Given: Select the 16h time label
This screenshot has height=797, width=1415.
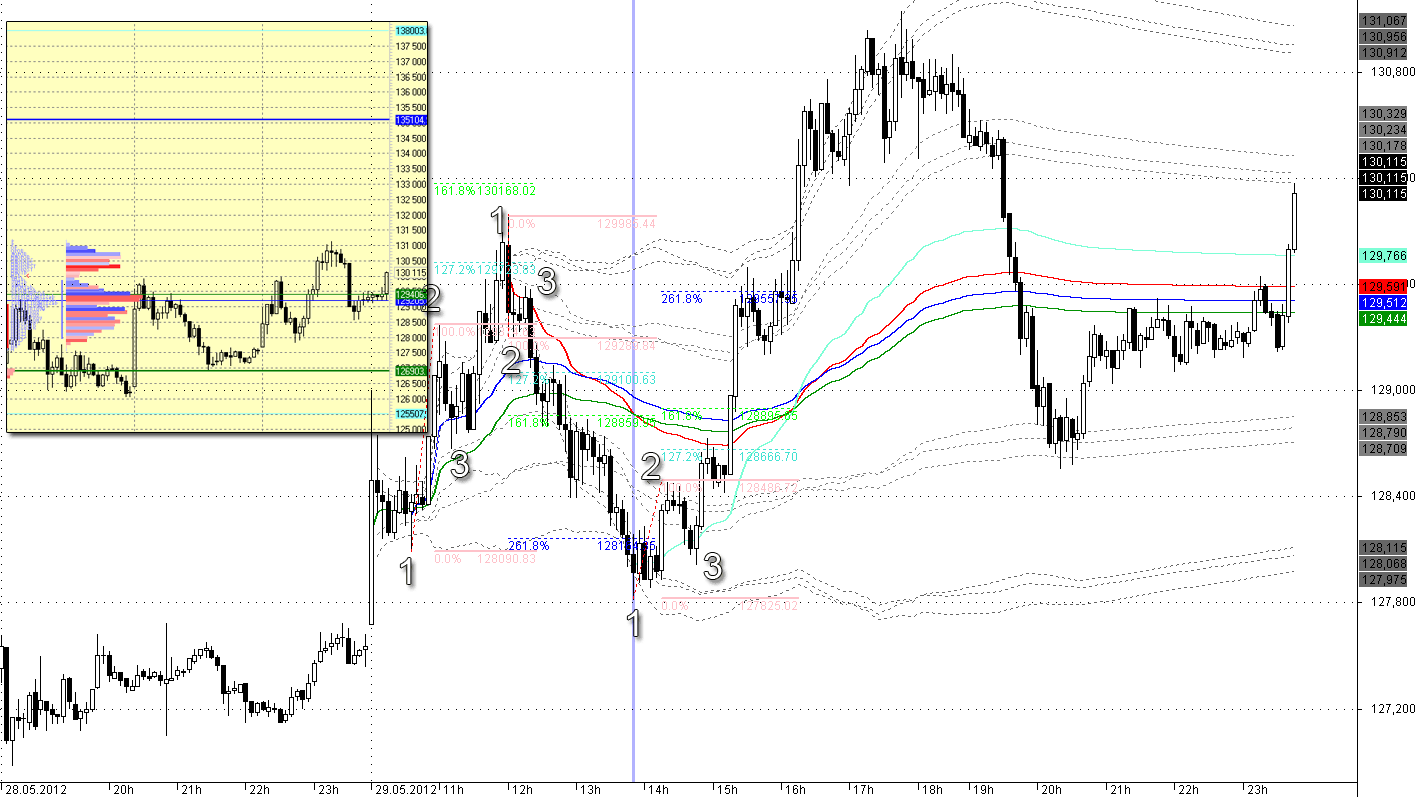Looking at the screenshot, I should click(x=795, y=789).
